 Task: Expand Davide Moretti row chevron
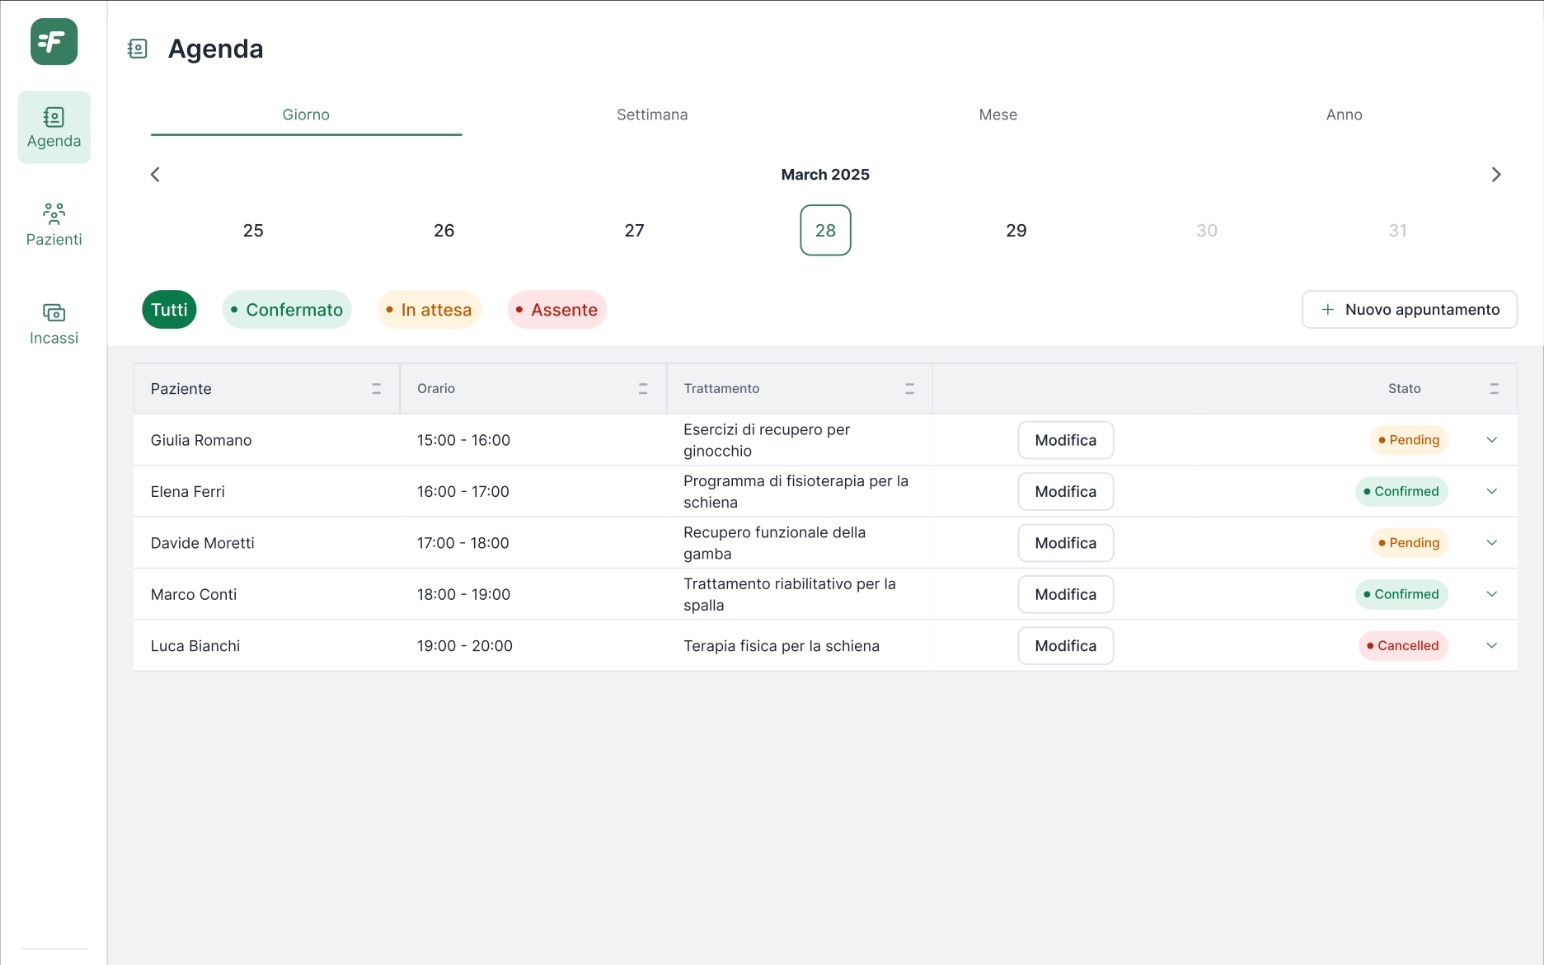click(x=1492, y=543)
